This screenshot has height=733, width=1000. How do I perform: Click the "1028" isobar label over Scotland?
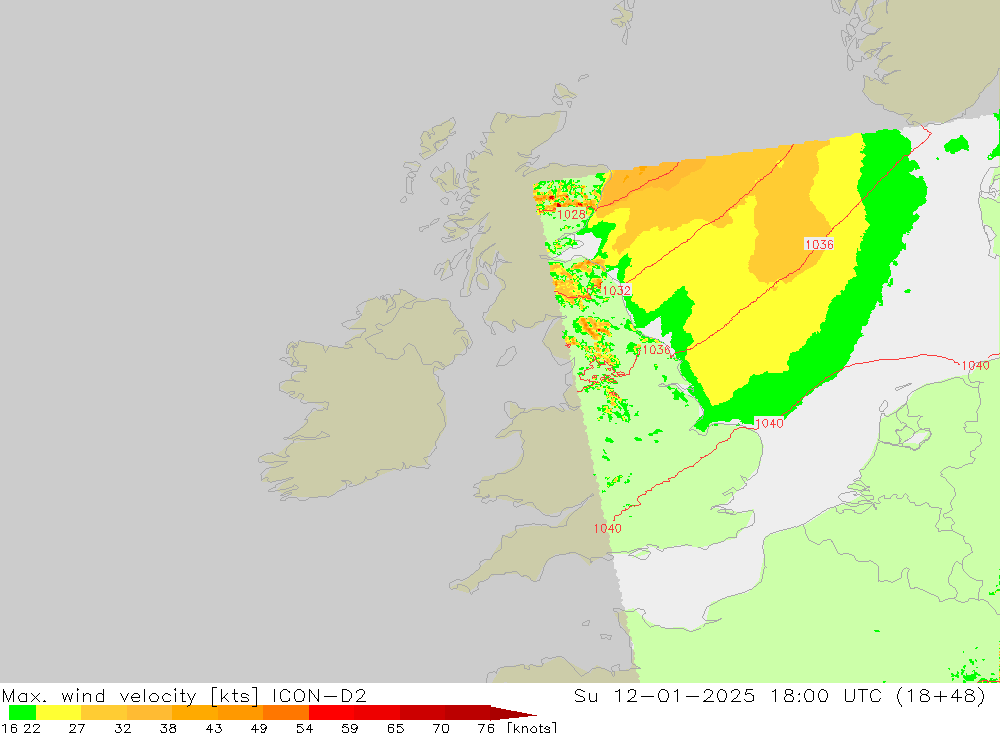[571, 214]
